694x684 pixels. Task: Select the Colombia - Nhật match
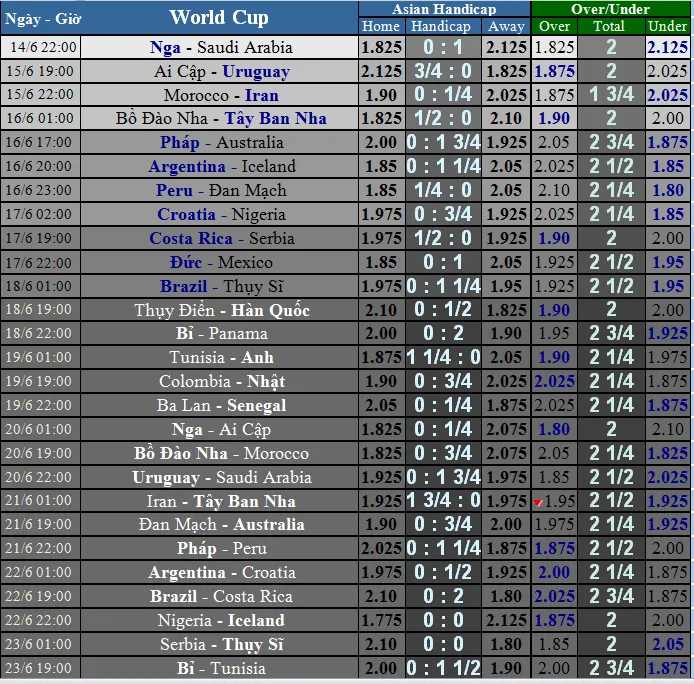[x=221, y=381]
